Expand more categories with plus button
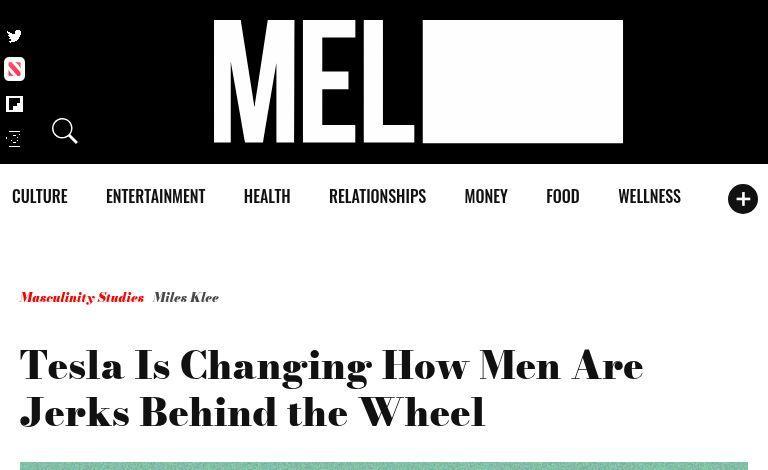The image size is (768, 470). pyautogui.click(x=742, y=199)
